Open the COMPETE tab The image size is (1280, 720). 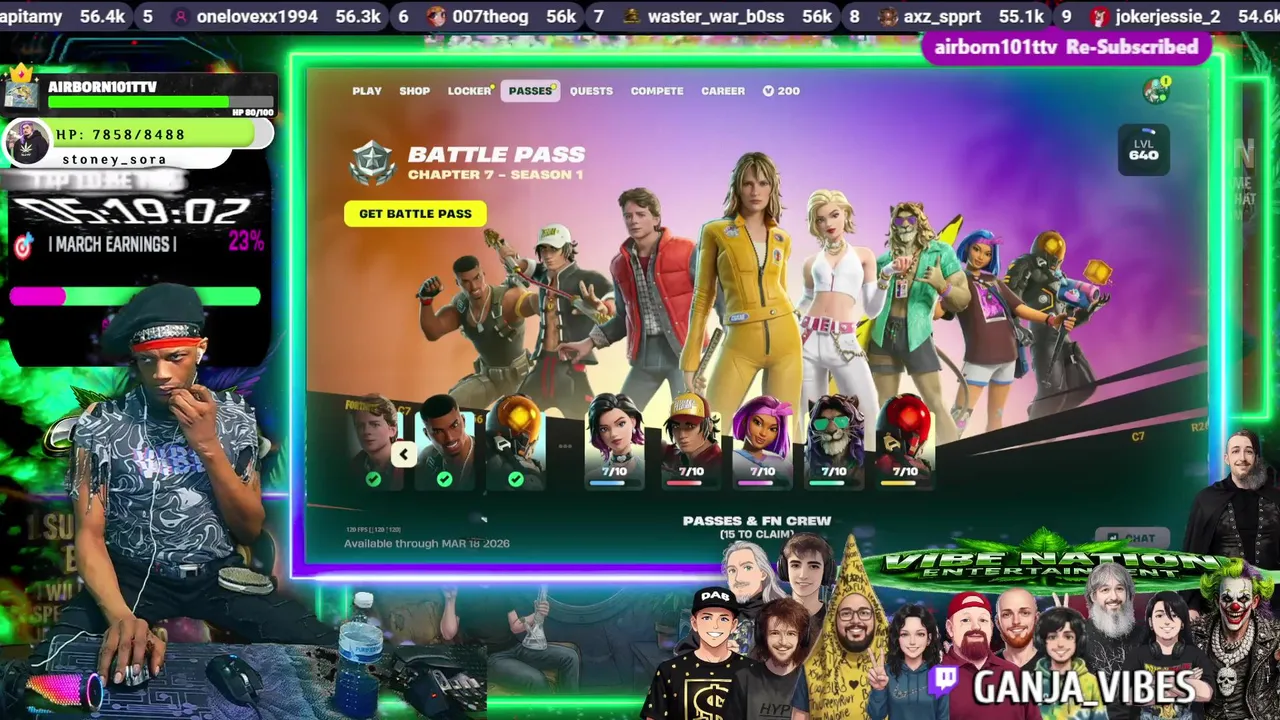coord(657,91)
